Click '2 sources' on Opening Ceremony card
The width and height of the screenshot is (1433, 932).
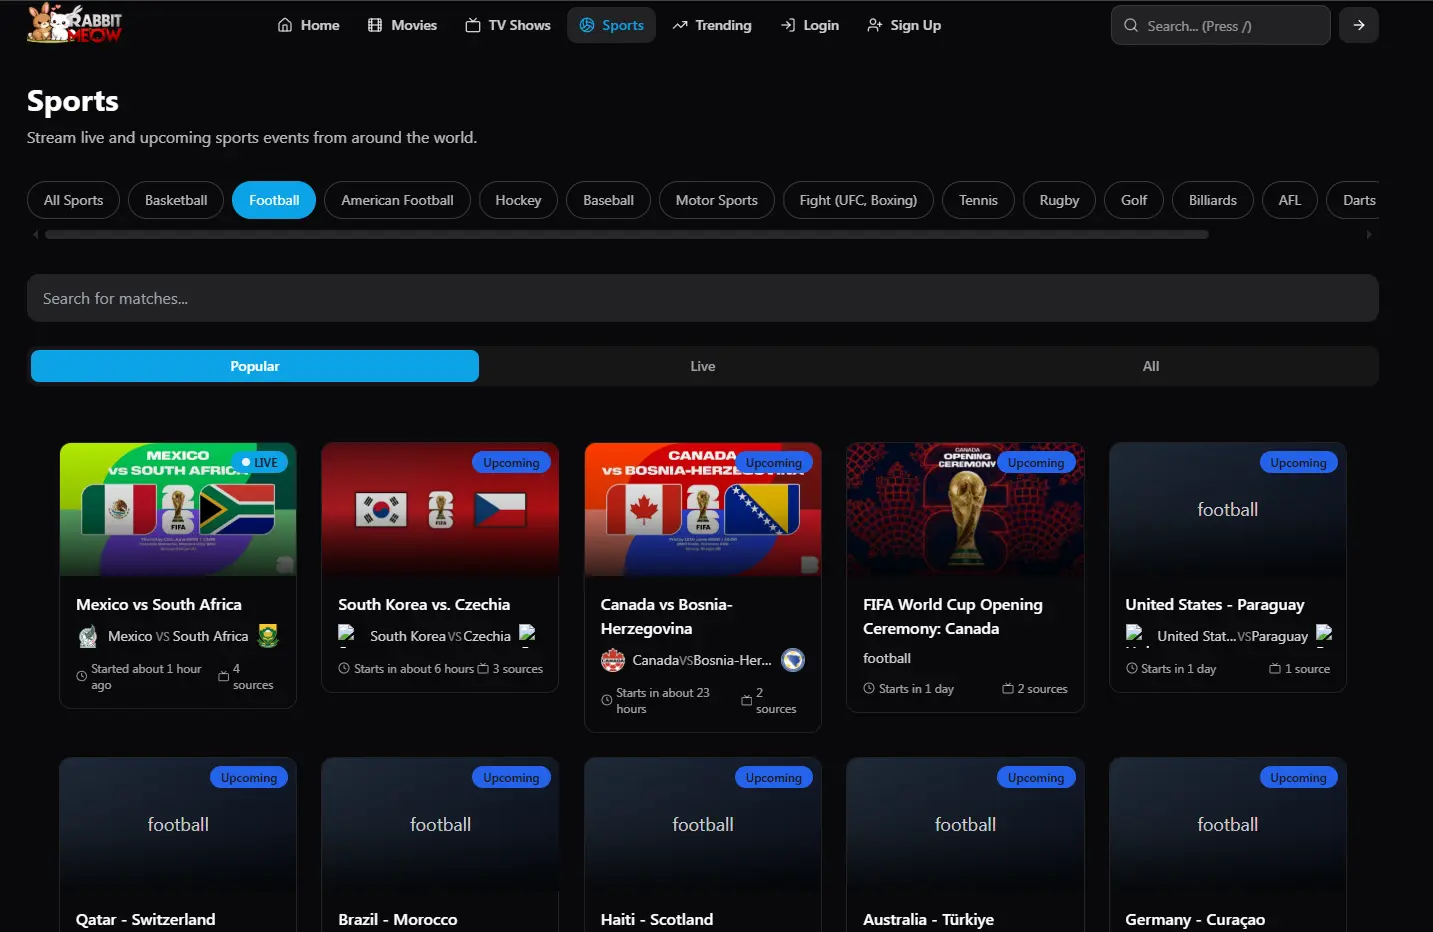[1035, 689]
